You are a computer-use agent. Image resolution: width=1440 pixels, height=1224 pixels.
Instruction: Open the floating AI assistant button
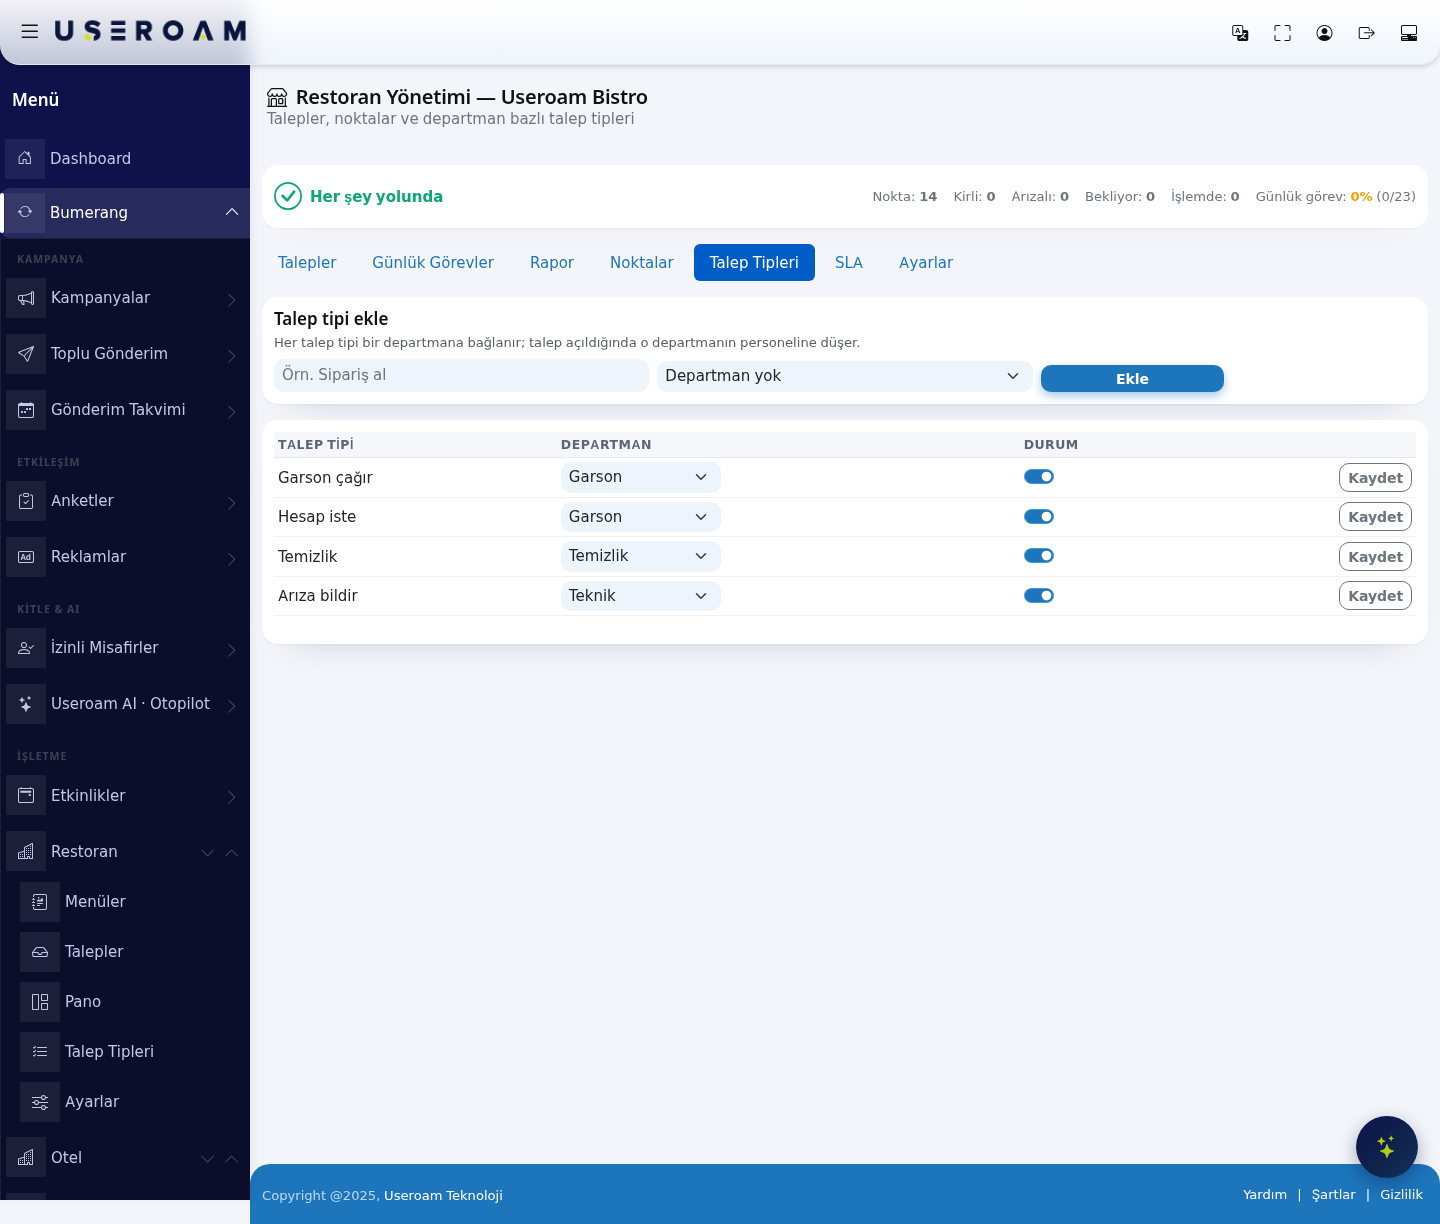coord(1387,1147)
